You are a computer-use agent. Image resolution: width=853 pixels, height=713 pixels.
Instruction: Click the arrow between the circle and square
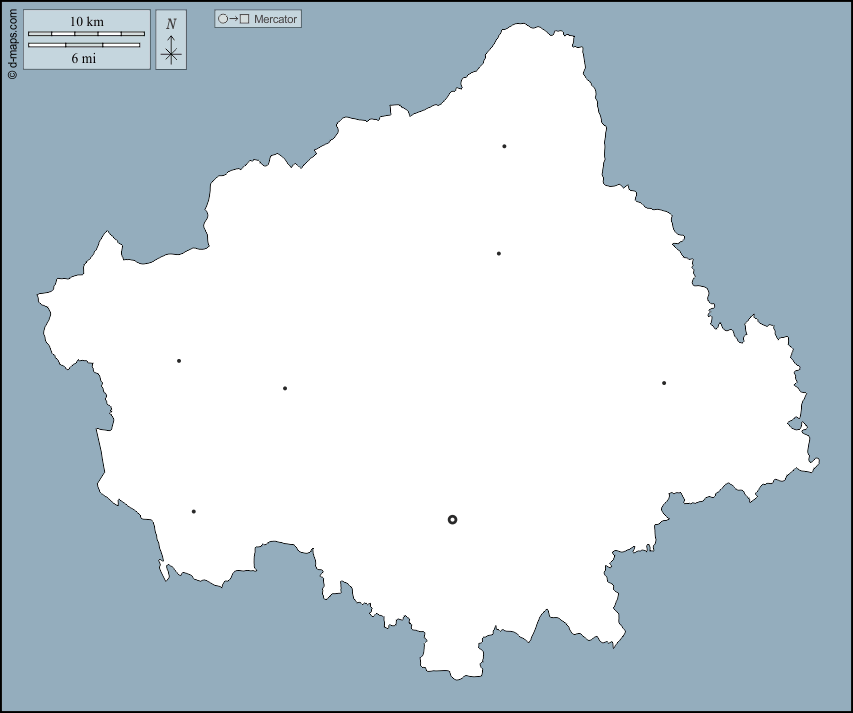pos(234,19)
